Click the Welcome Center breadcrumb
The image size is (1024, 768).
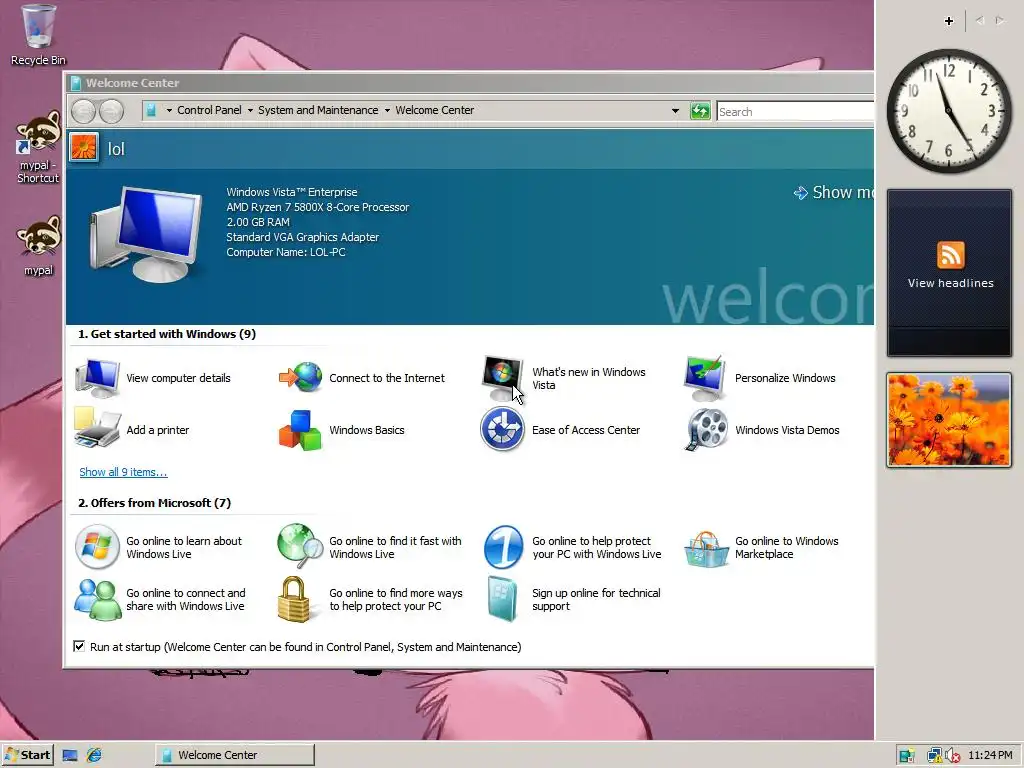(x=434, y=110)
